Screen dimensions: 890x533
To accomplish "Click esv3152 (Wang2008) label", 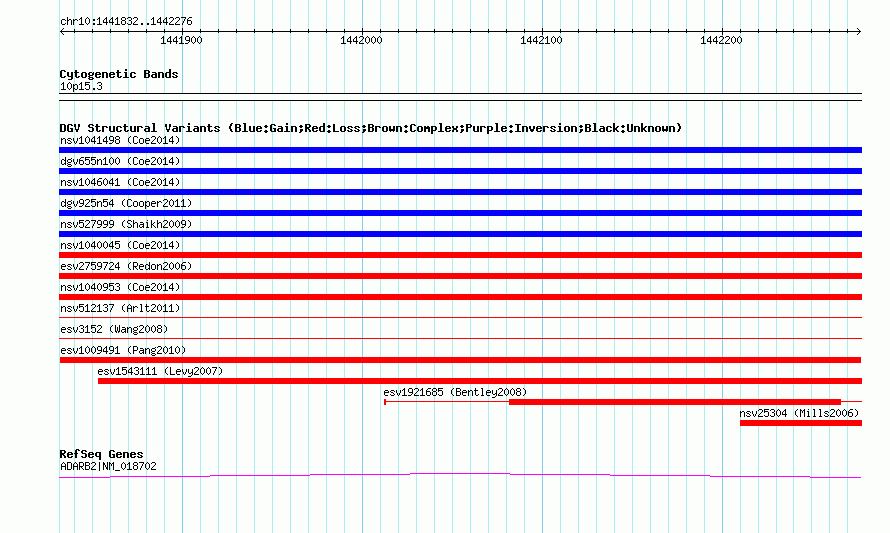I will tap(114, 329).
